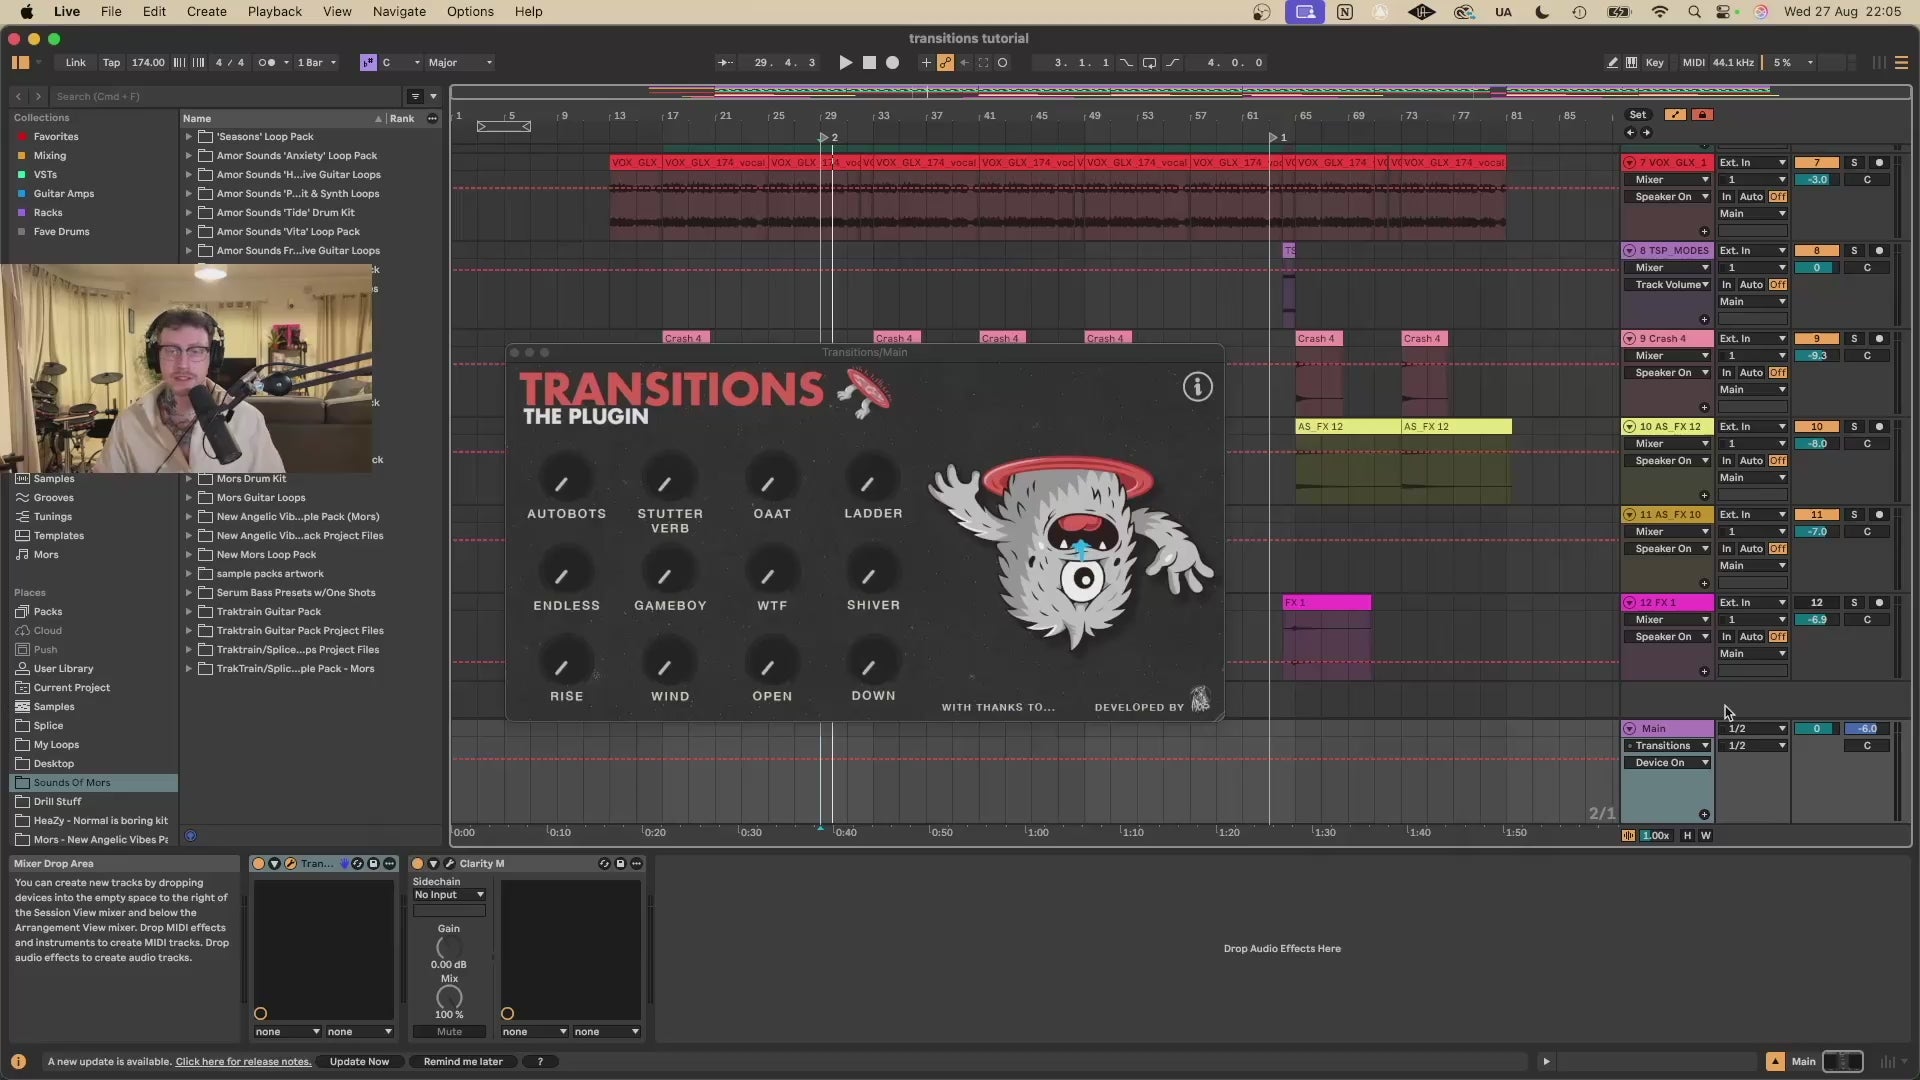The image size is (1920, 1080).
Task: Solo track 12 FX 1
Action: point(1854,602)
